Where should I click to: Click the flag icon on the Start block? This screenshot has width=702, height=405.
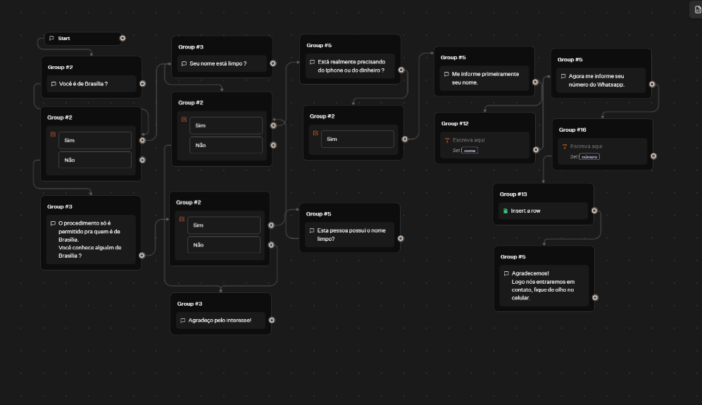[52, 39]
